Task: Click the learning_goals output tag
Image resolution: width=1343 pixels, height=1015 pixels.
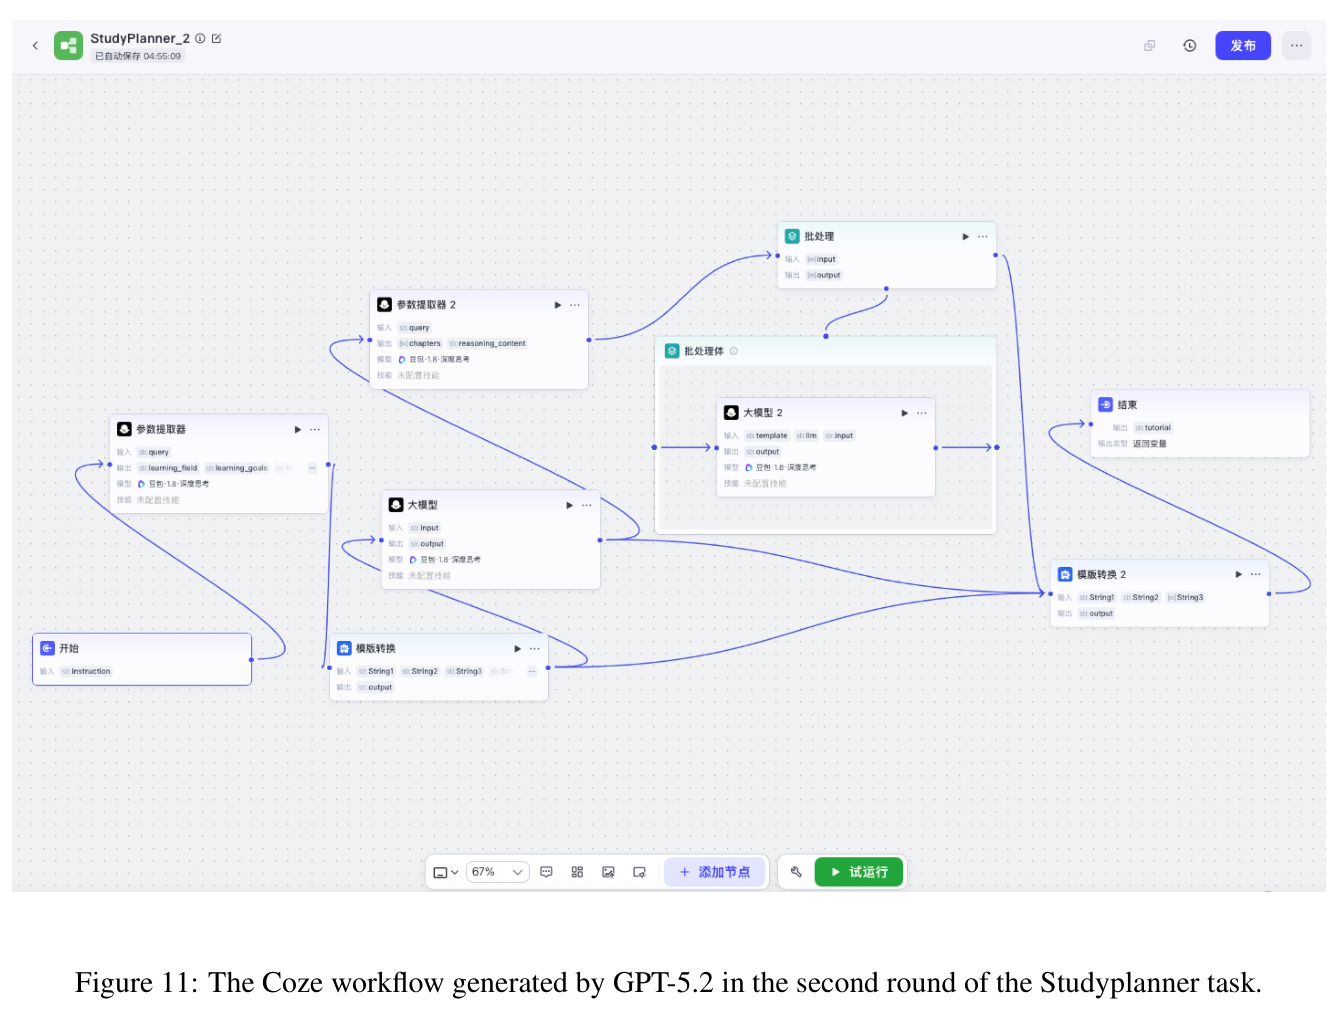Action: tap(237, 468)
